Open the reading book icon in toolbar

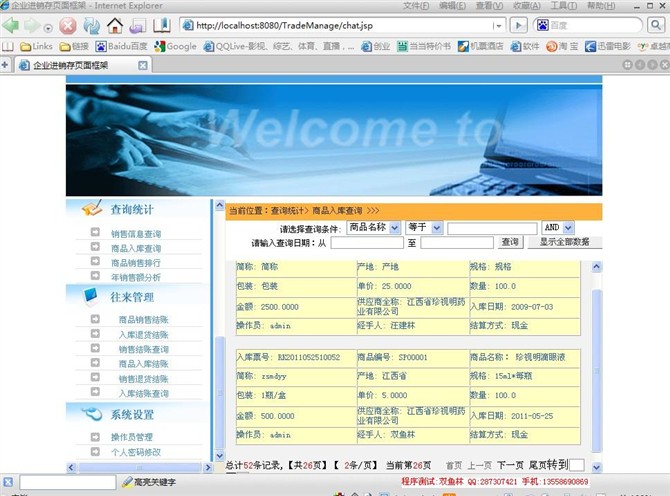pyautogui.click(x=162, y=26)
